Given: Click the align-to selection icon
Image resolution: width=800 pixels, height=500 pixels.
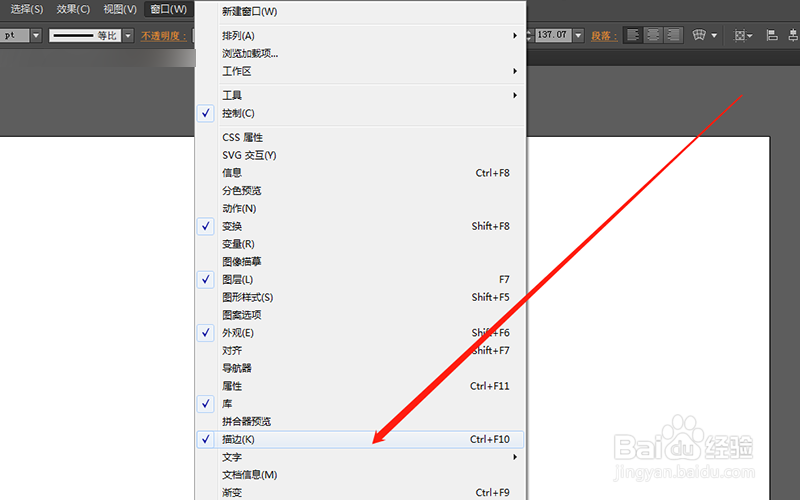Looking at the screenshot, I should 742,35.
